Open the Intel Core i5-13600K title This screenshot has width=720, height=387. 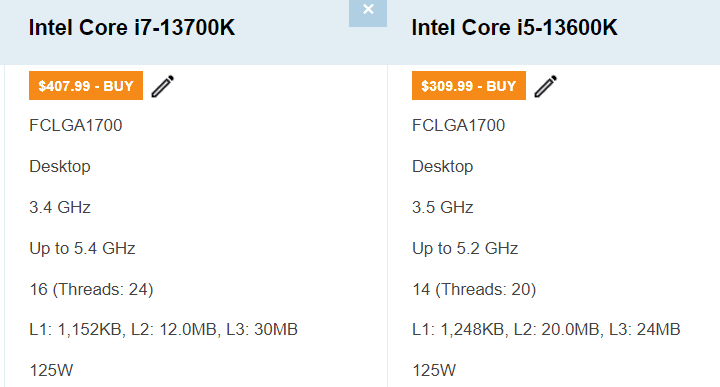[514, 28]
